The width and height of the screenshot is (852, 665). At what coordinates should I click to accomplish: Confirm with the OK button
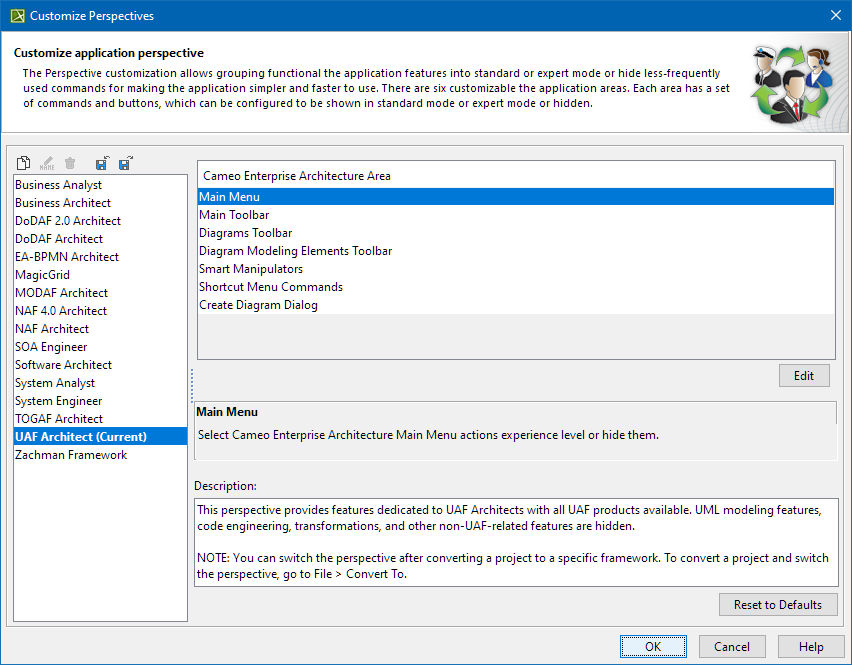click(652, 647)
